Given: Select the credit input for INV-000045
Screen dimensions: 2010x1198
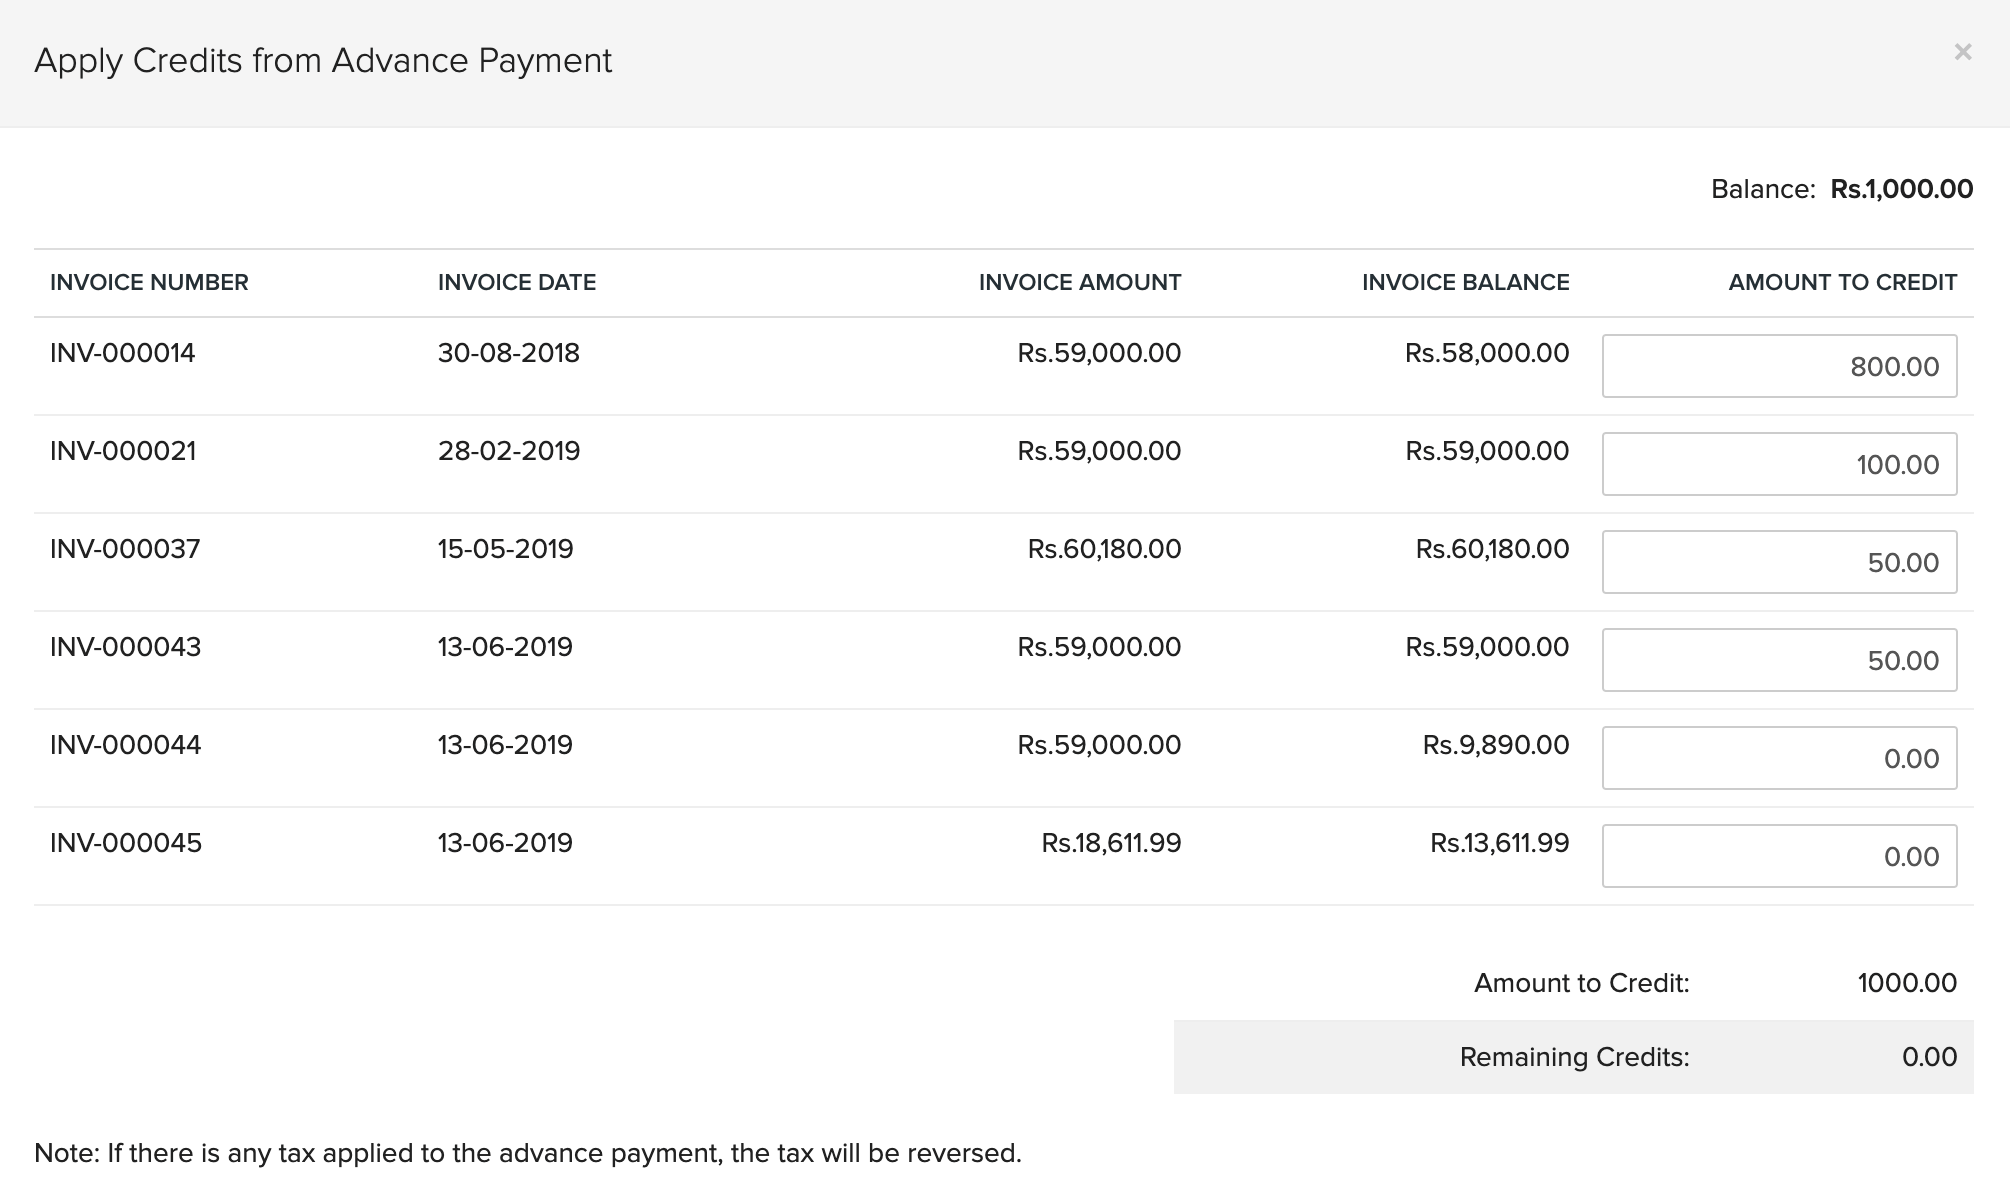Looking at the screenshot, I should pyautogui.click(x=1779, y=856).
